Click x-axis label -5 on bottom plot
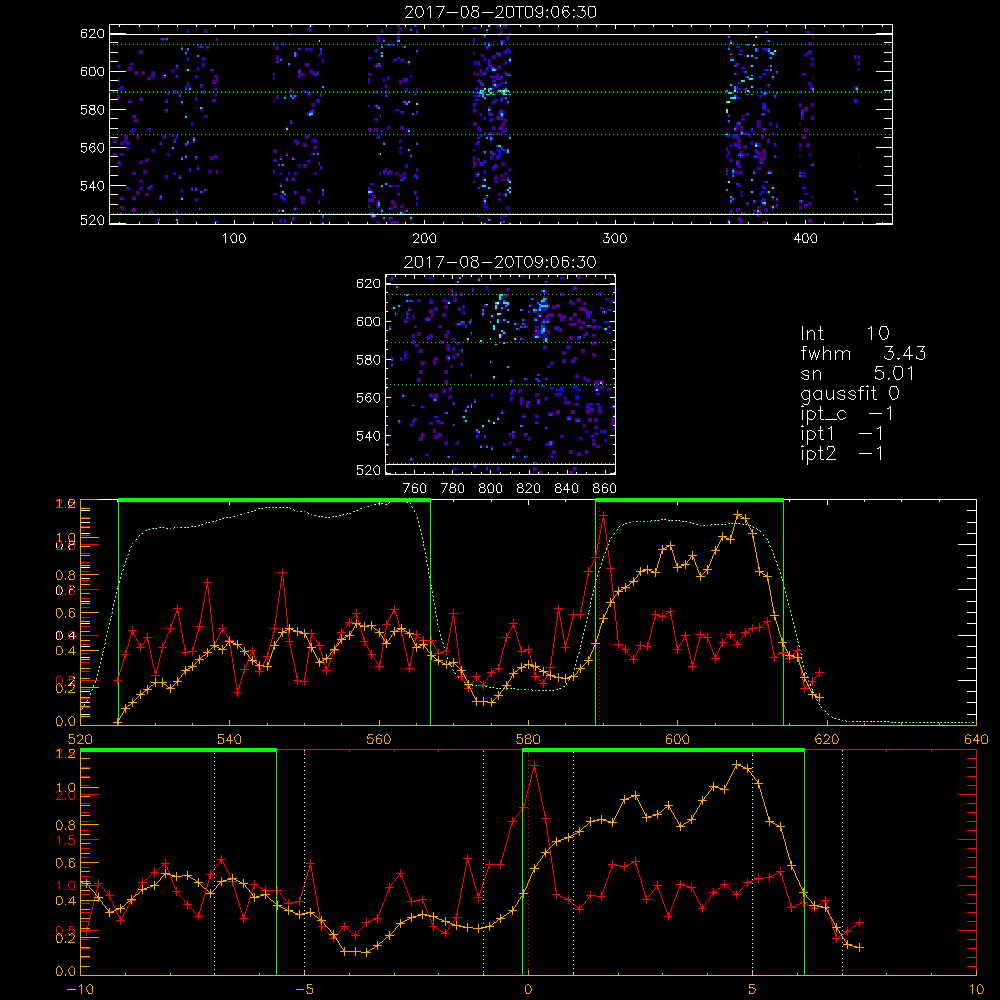 click(x=304, y=990)
